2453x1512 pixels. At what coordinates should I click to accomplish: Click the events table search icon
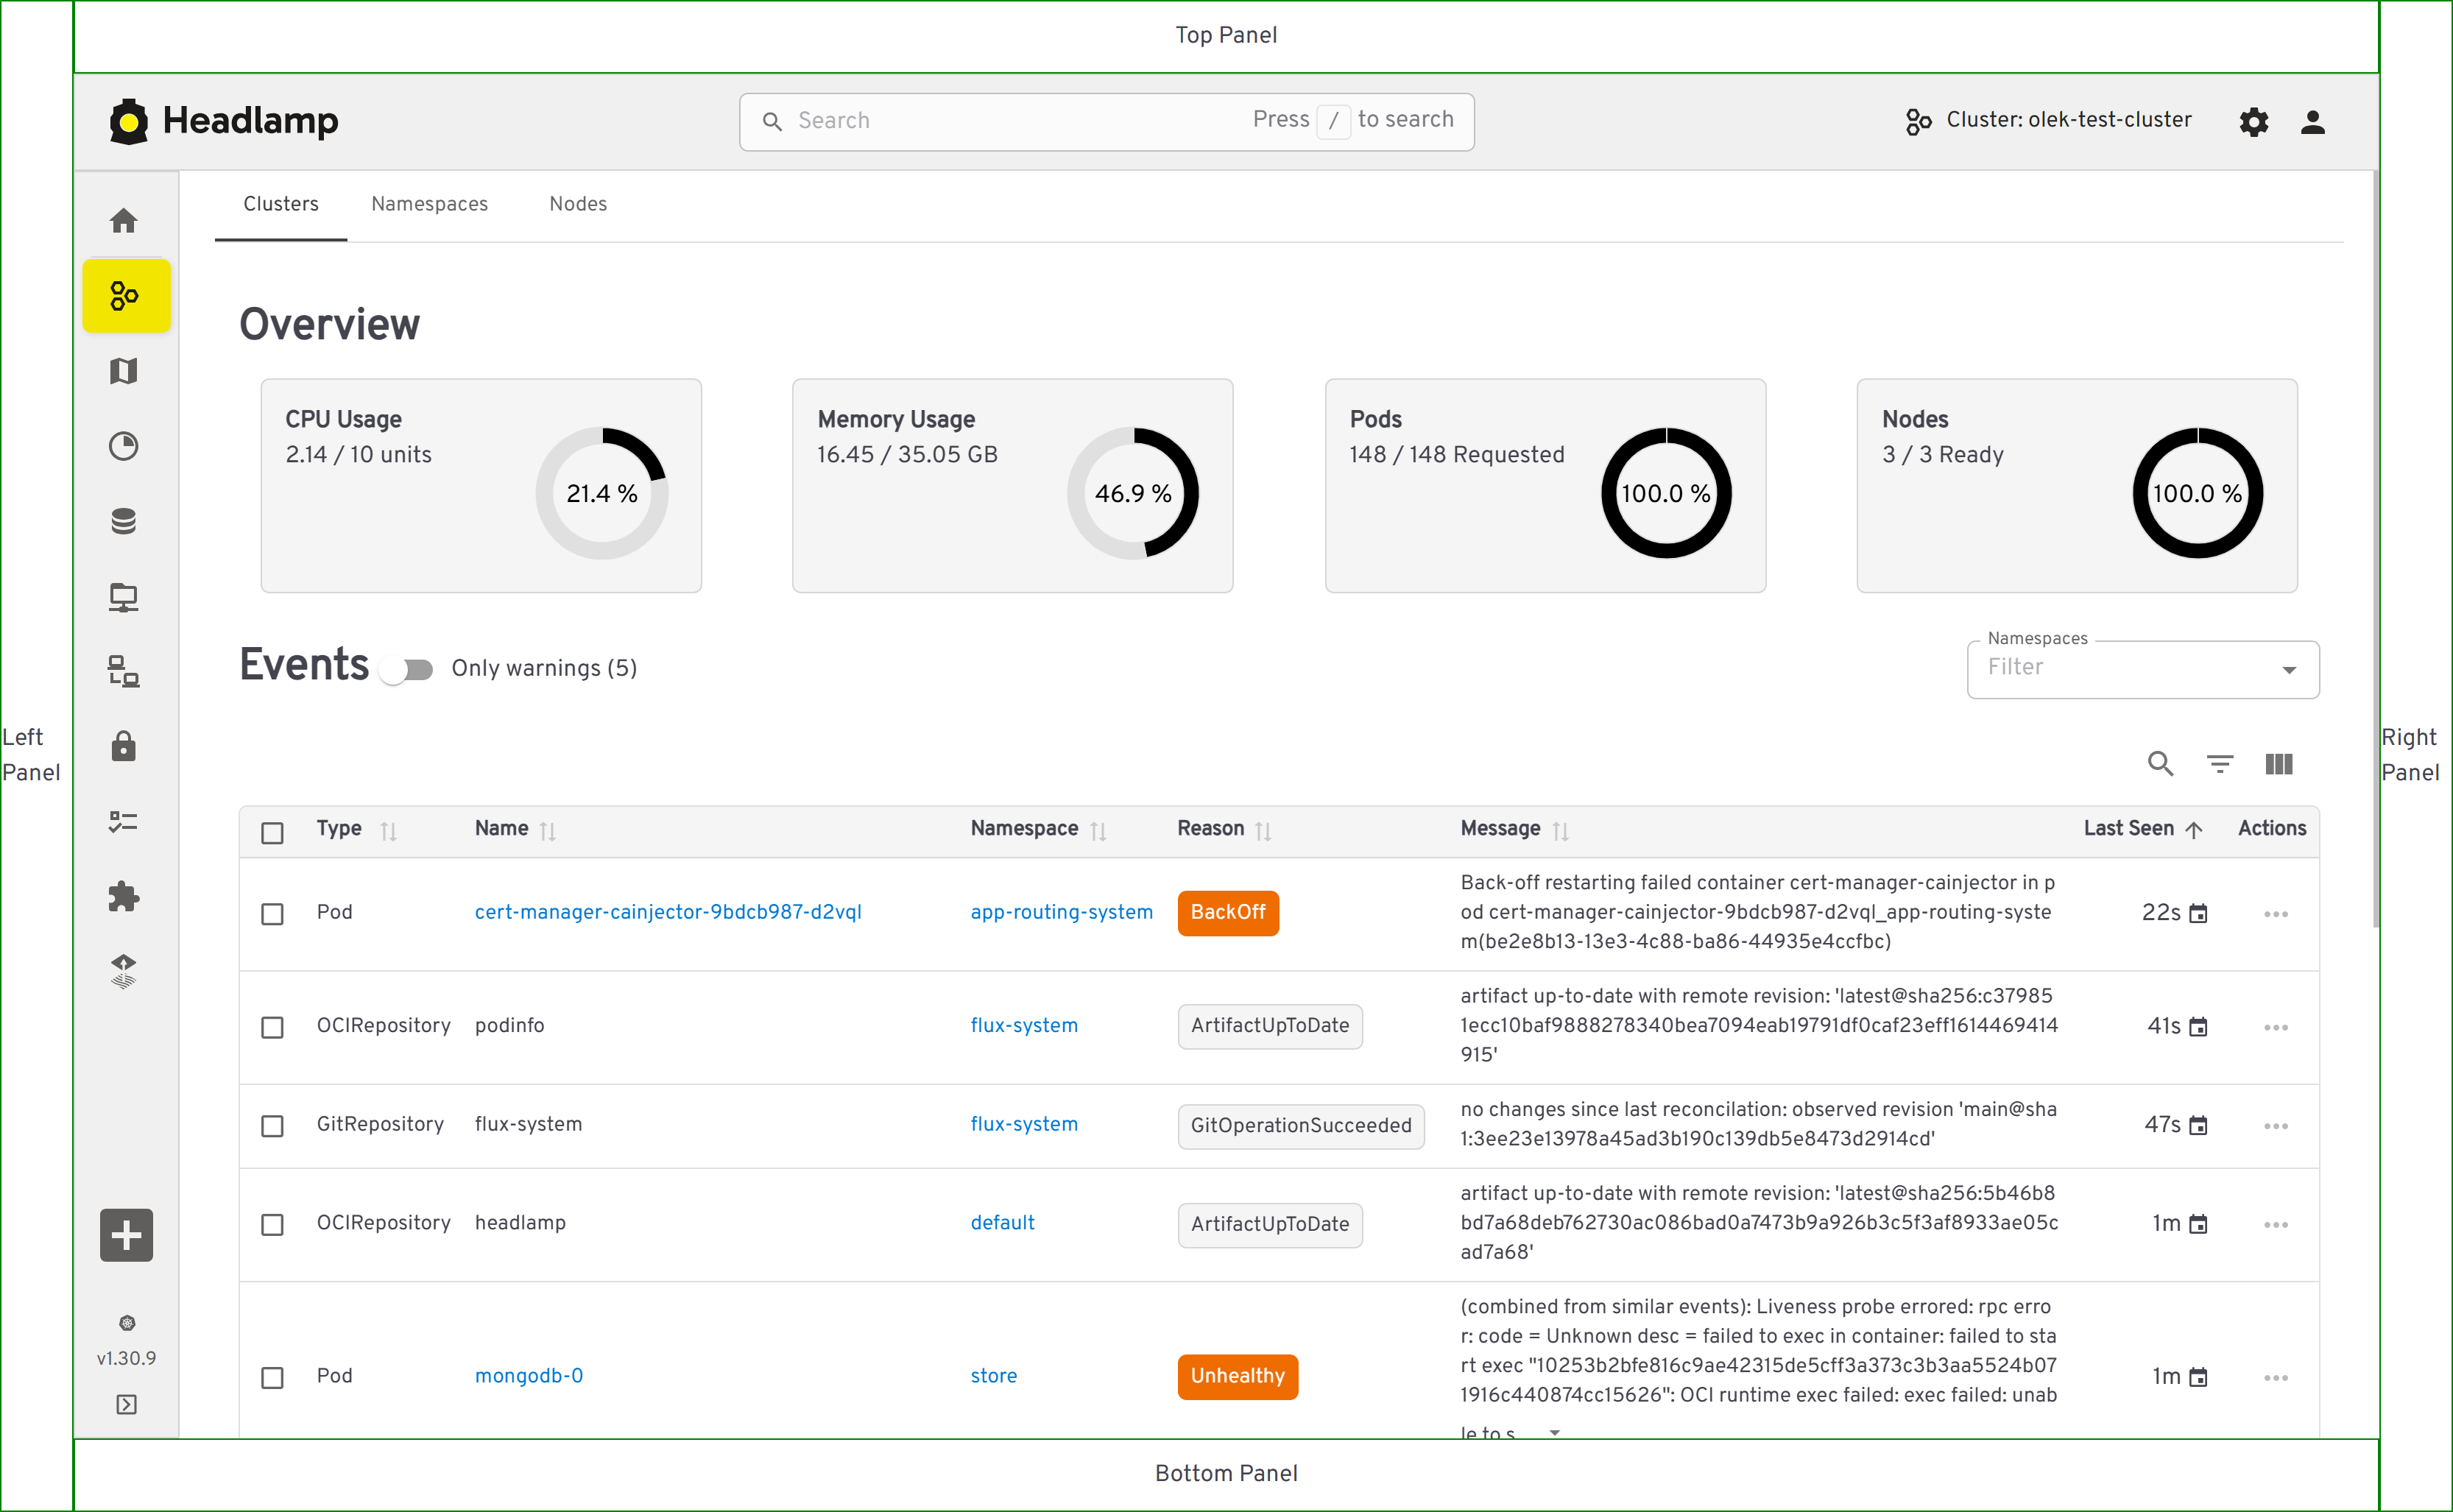(2161, 764)
